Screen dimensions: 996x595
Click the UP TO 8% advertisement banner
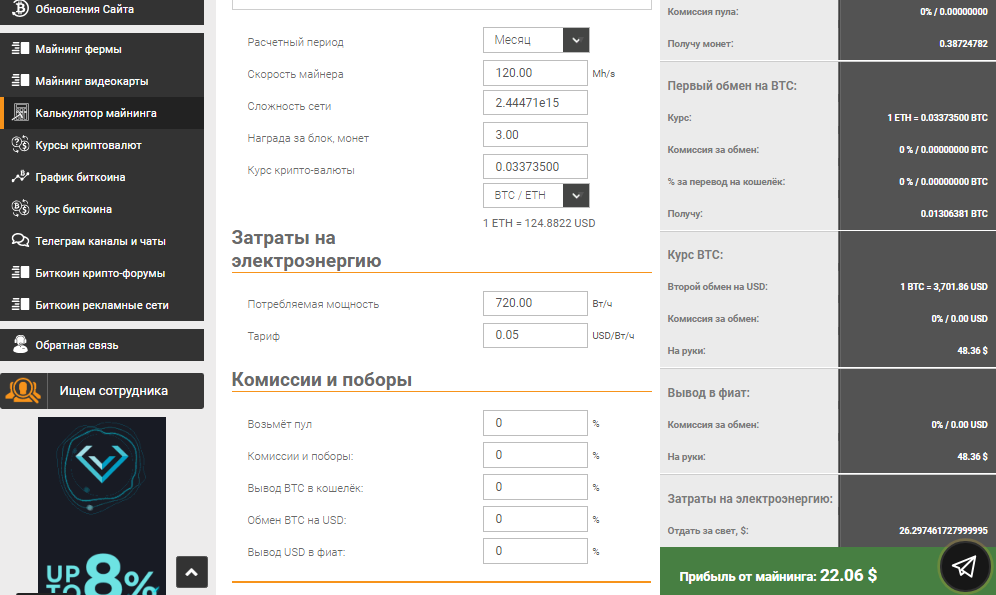pos(102,506)
